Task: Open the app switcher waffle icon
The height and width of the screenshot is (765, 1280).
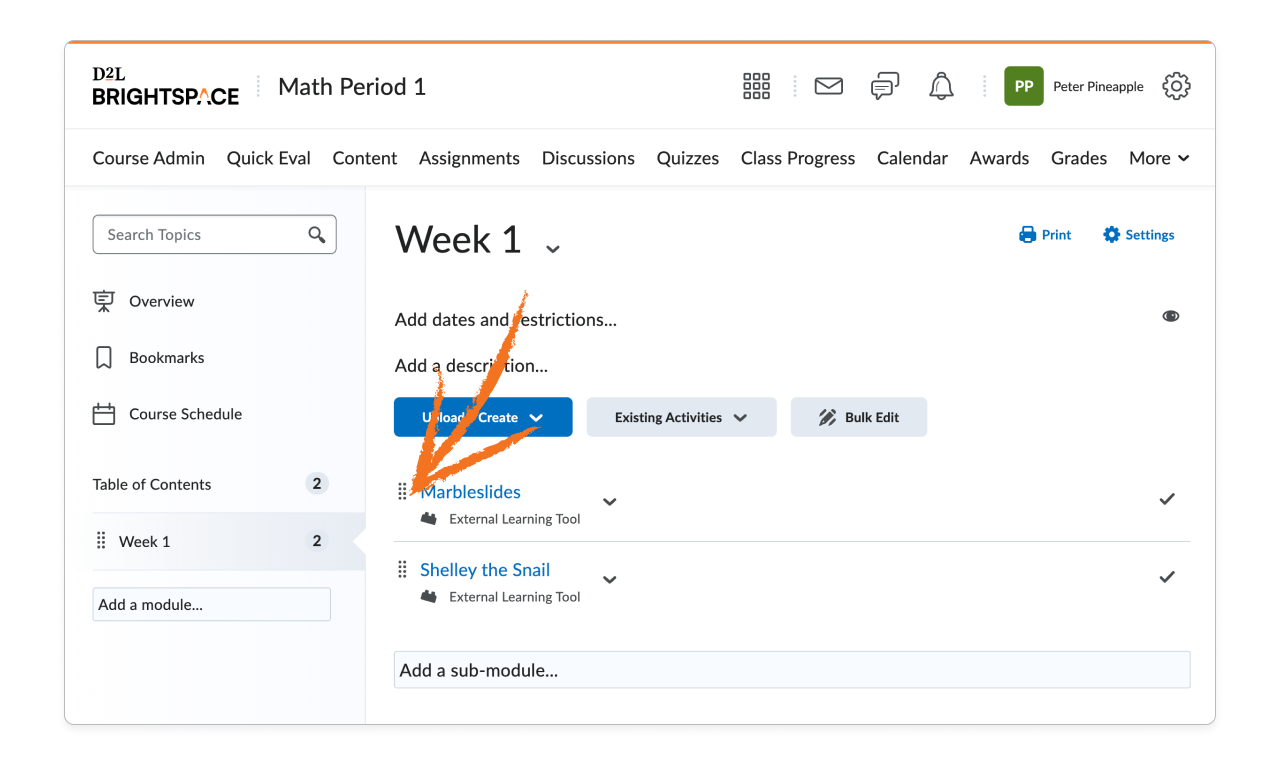Action: [756, 86]
